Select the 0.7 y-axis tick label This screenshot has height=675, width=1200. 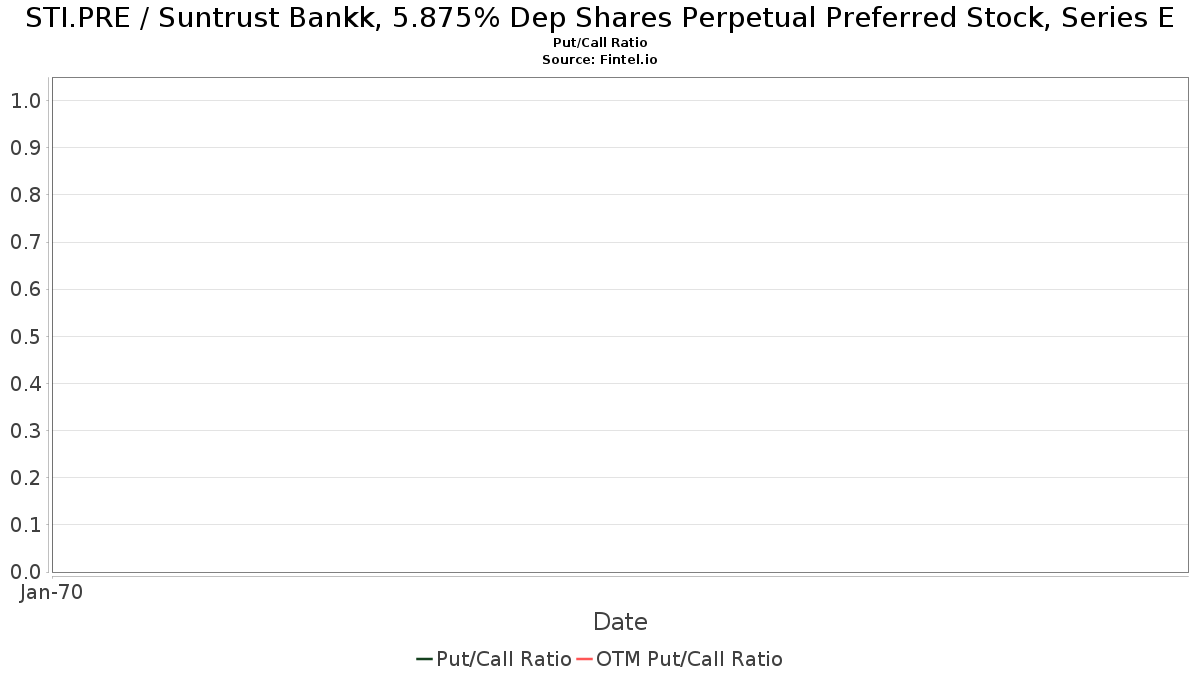(25, 242)
